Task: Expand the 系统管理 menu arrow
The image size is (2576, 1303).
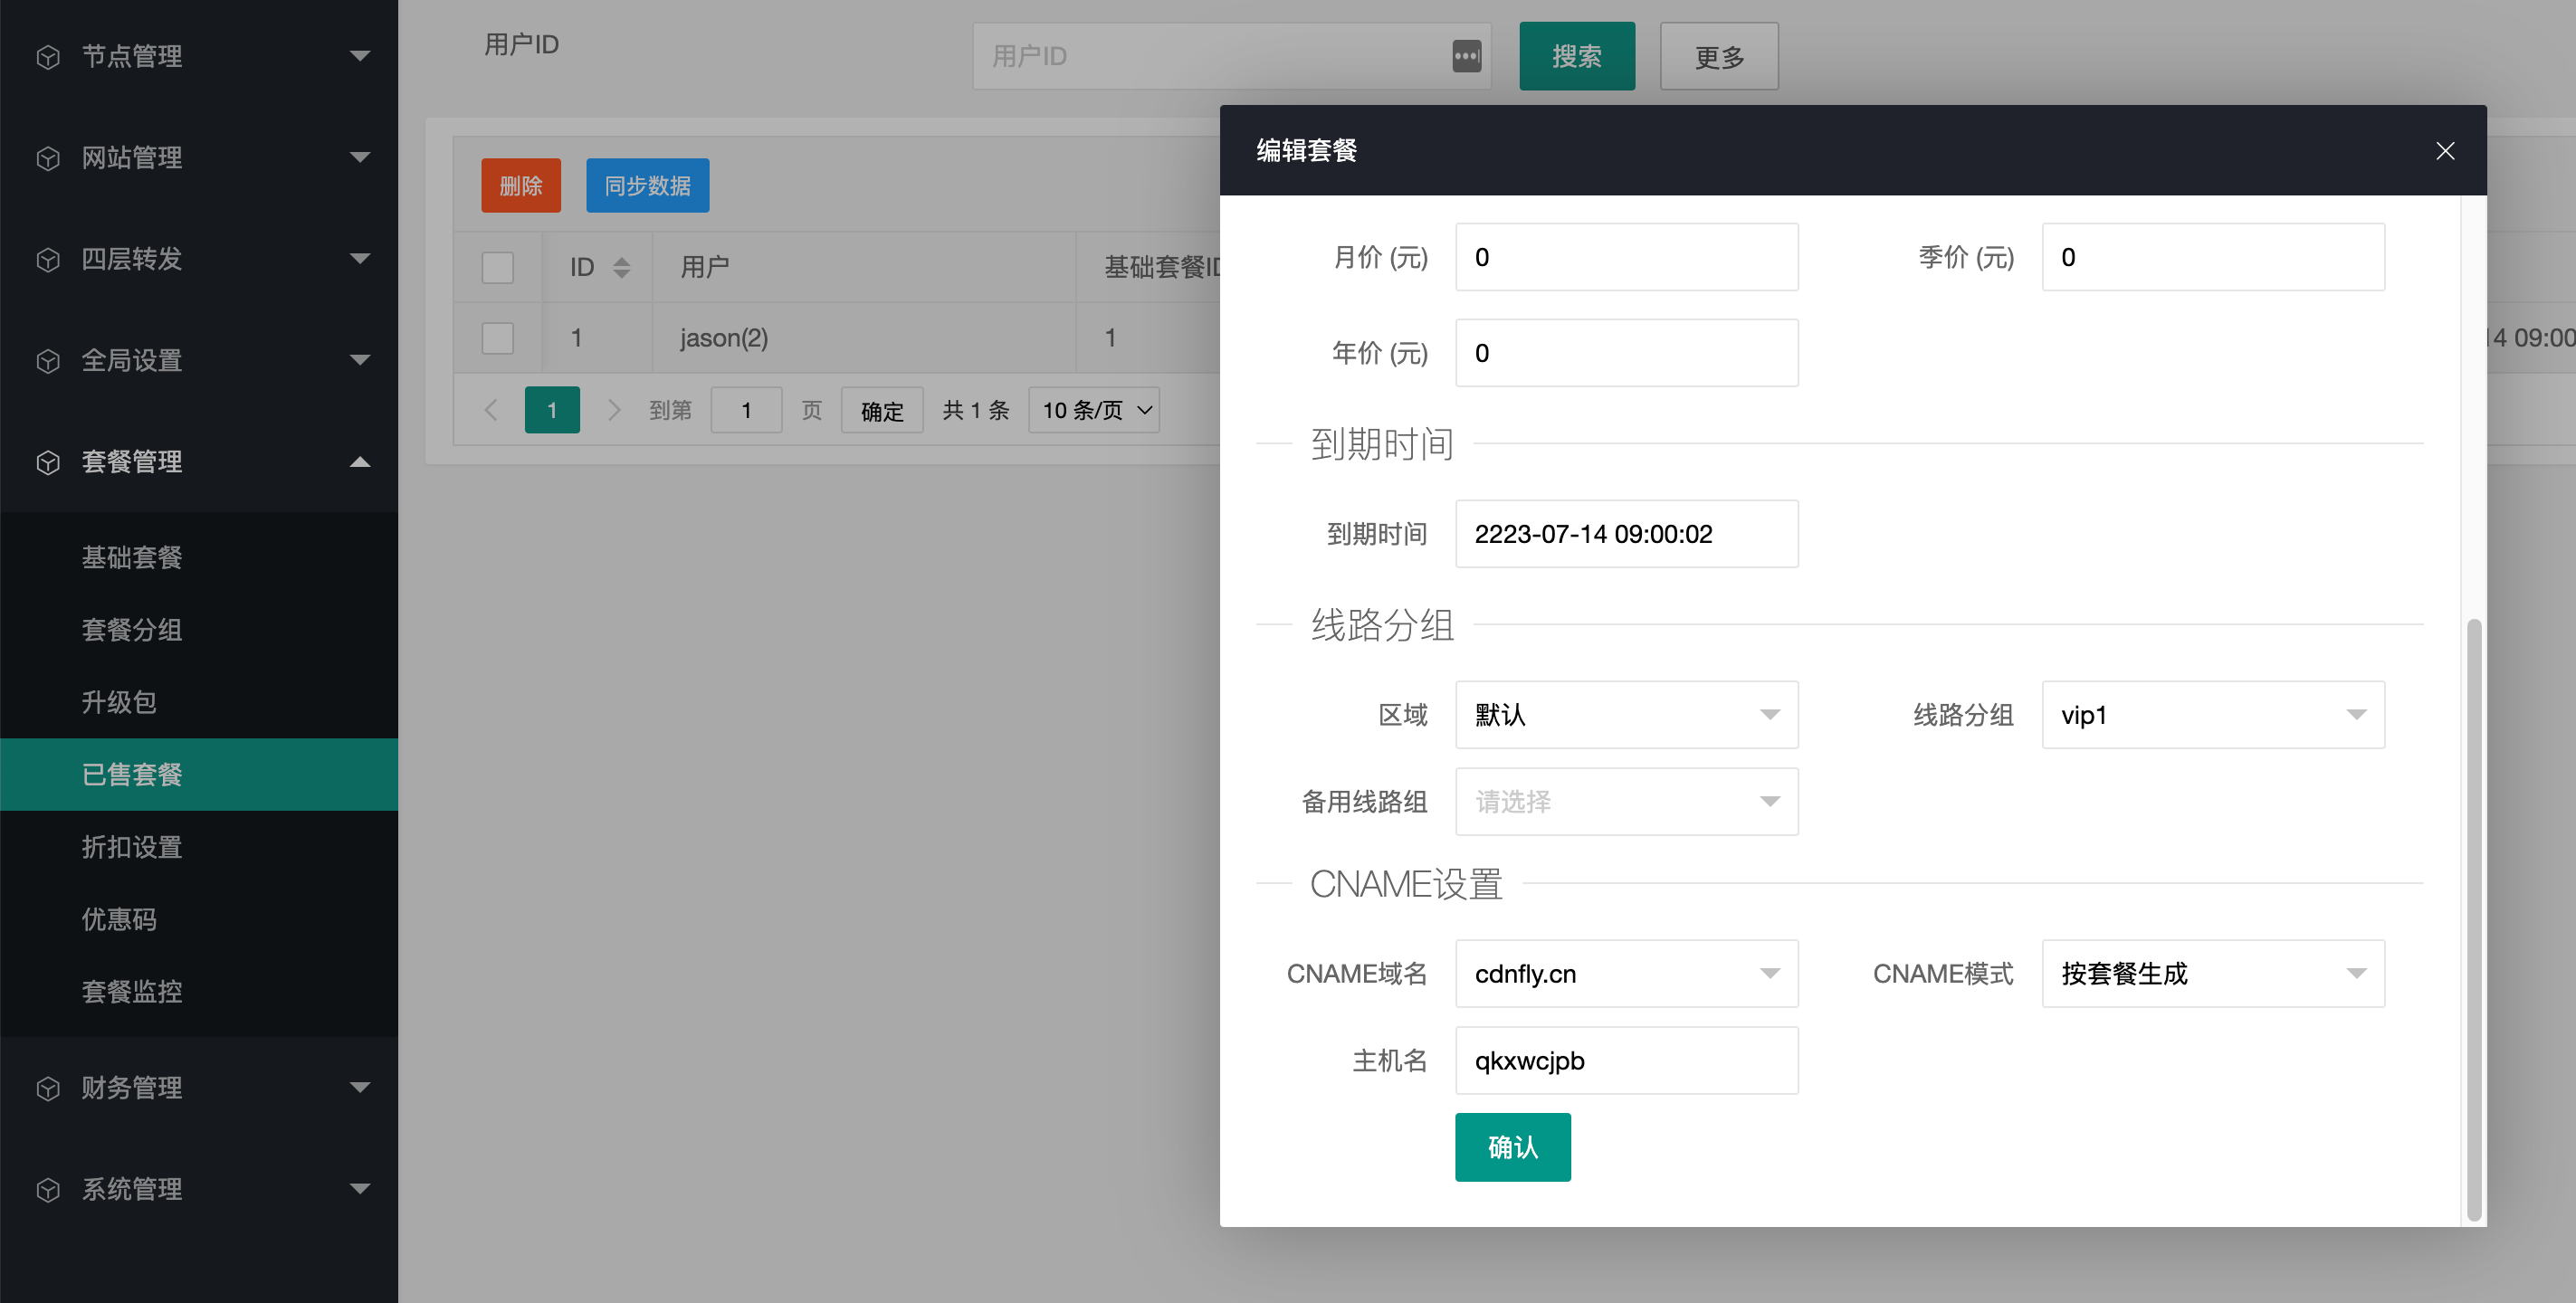Action: (360, 1189)
